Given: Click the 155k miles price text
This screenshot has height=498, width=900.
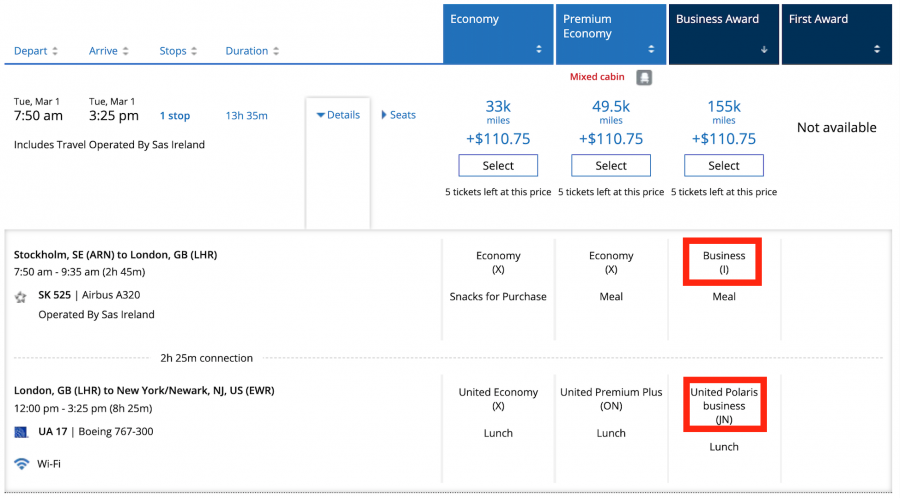Looking at the screenshot, I should tap(724, 107).
